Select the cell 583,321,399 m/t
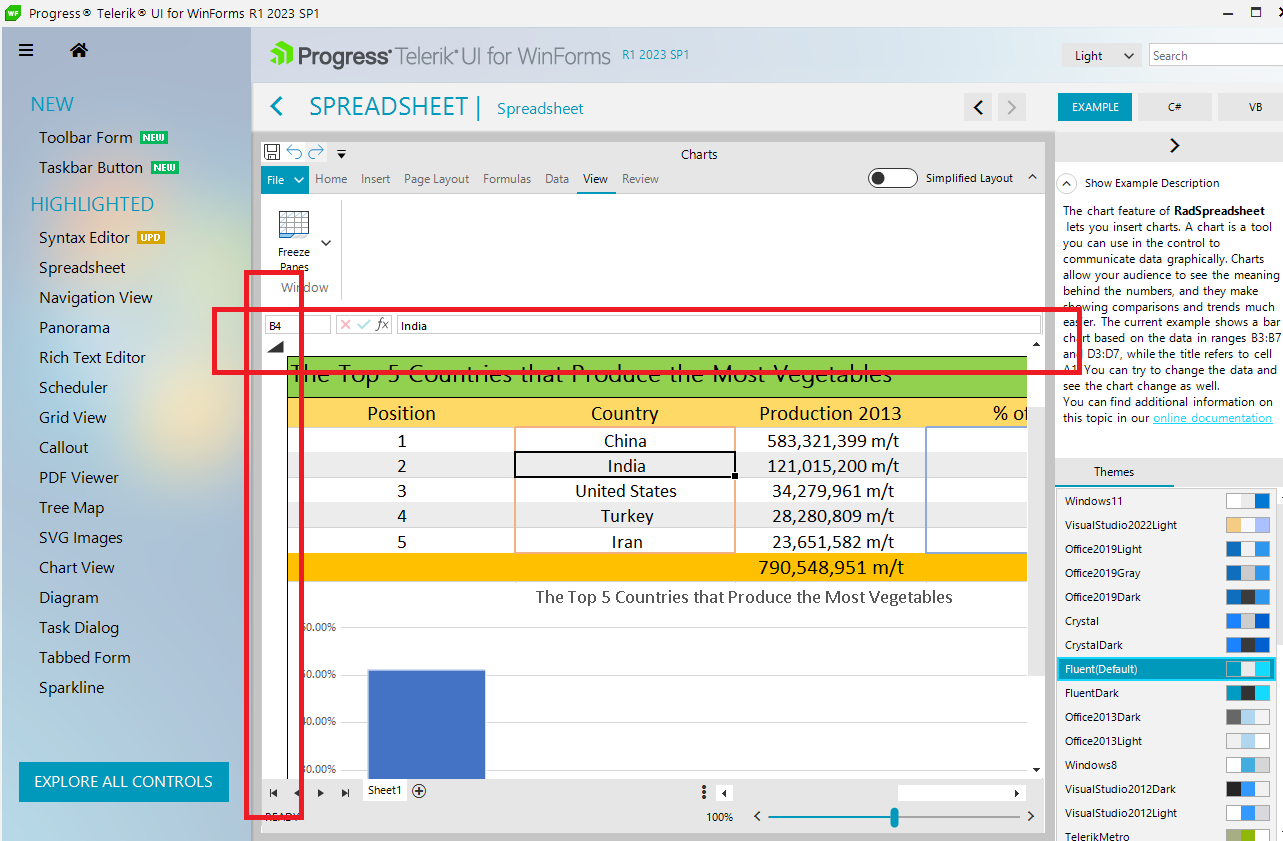1283x841 pixels. pyautogui.click(x=831, y=440)
